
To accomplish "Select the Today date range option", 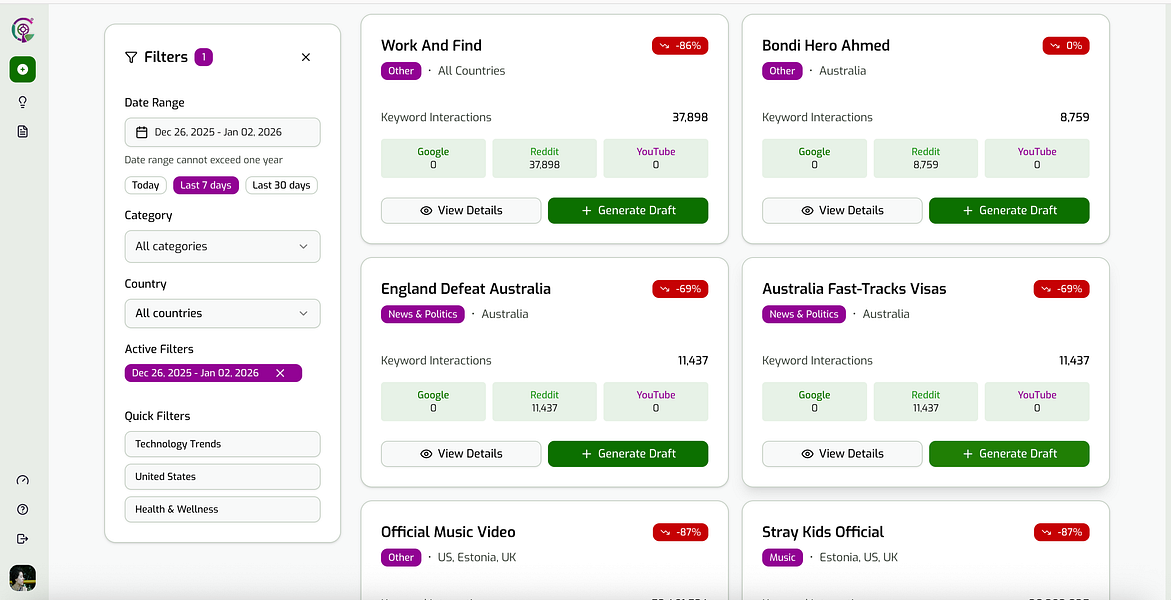I will point(146,185).
